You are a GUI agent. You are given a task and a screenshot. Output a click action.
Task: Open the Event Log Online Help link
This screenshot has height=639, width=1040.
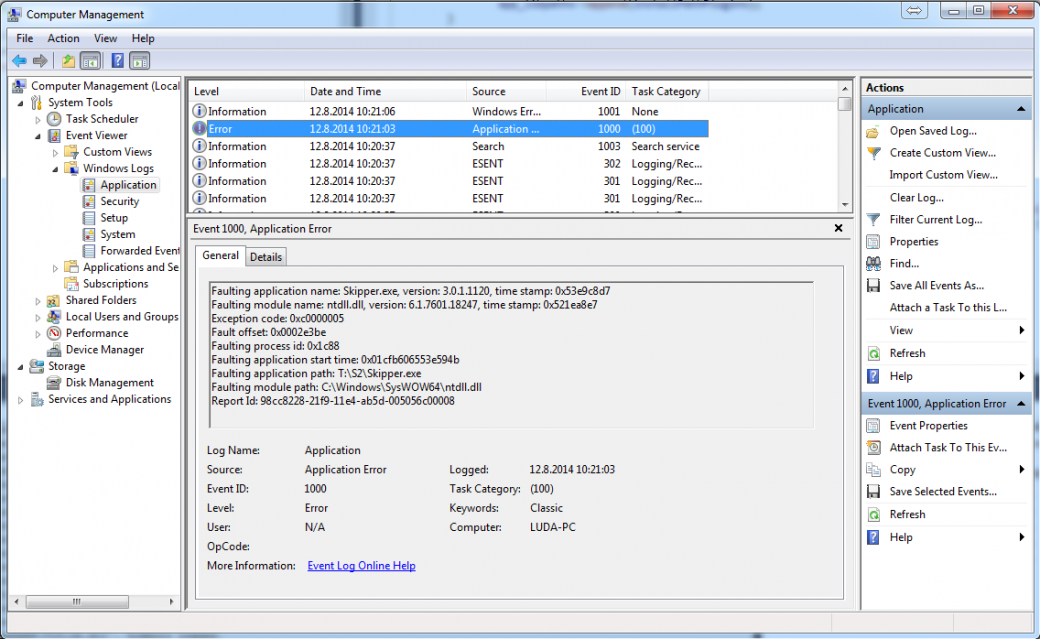coord(360,565)
